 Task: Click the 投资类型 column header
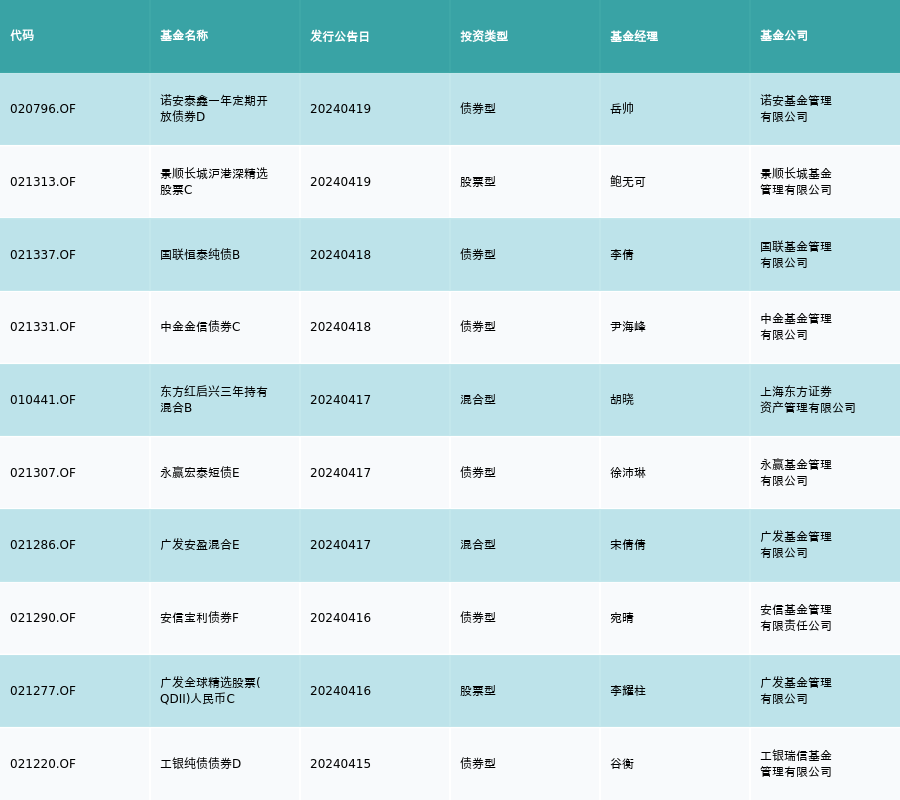pyautogui.click(x=484, y=36)
